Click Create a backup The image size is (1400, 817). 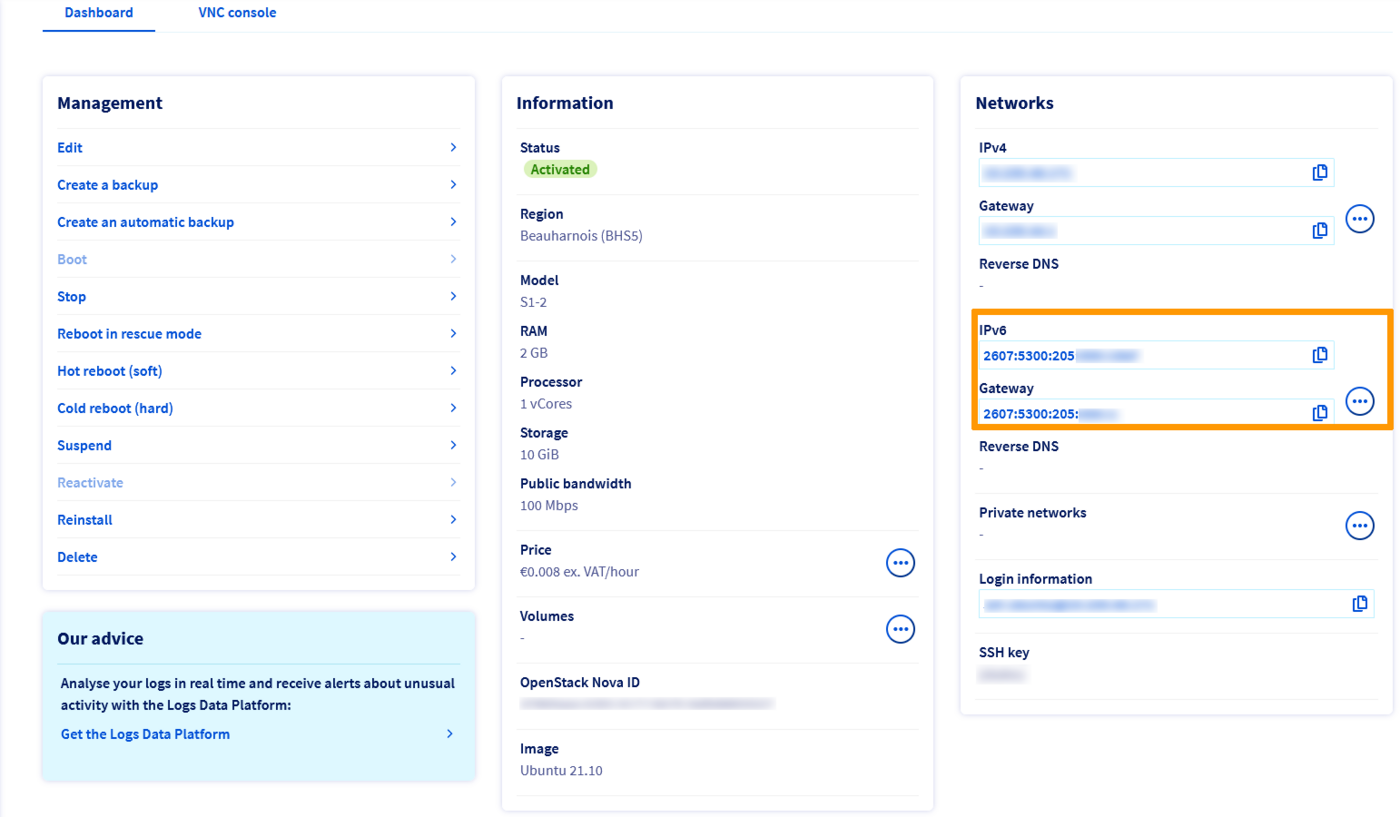[x=108, y=185]
